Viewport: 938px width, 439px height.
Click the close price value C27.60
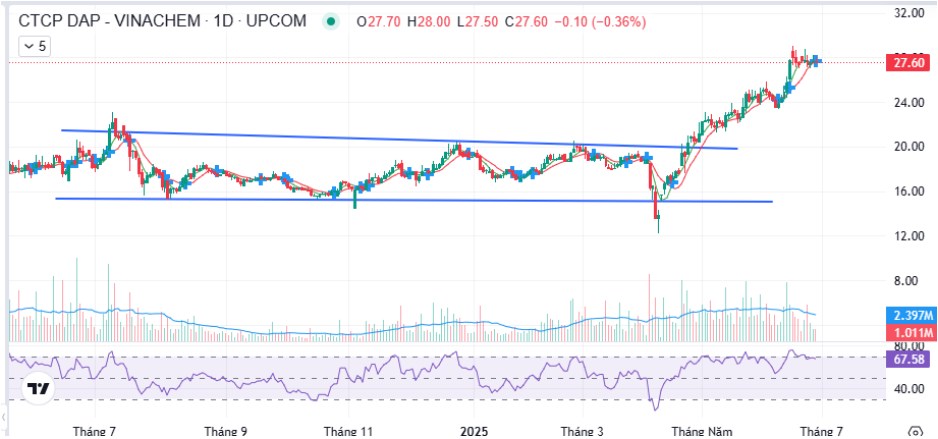(526, 22)
